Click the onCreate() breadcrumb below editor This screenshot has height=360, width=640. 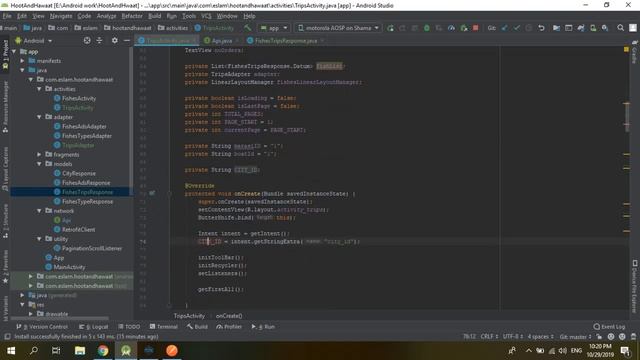point(229,316)
